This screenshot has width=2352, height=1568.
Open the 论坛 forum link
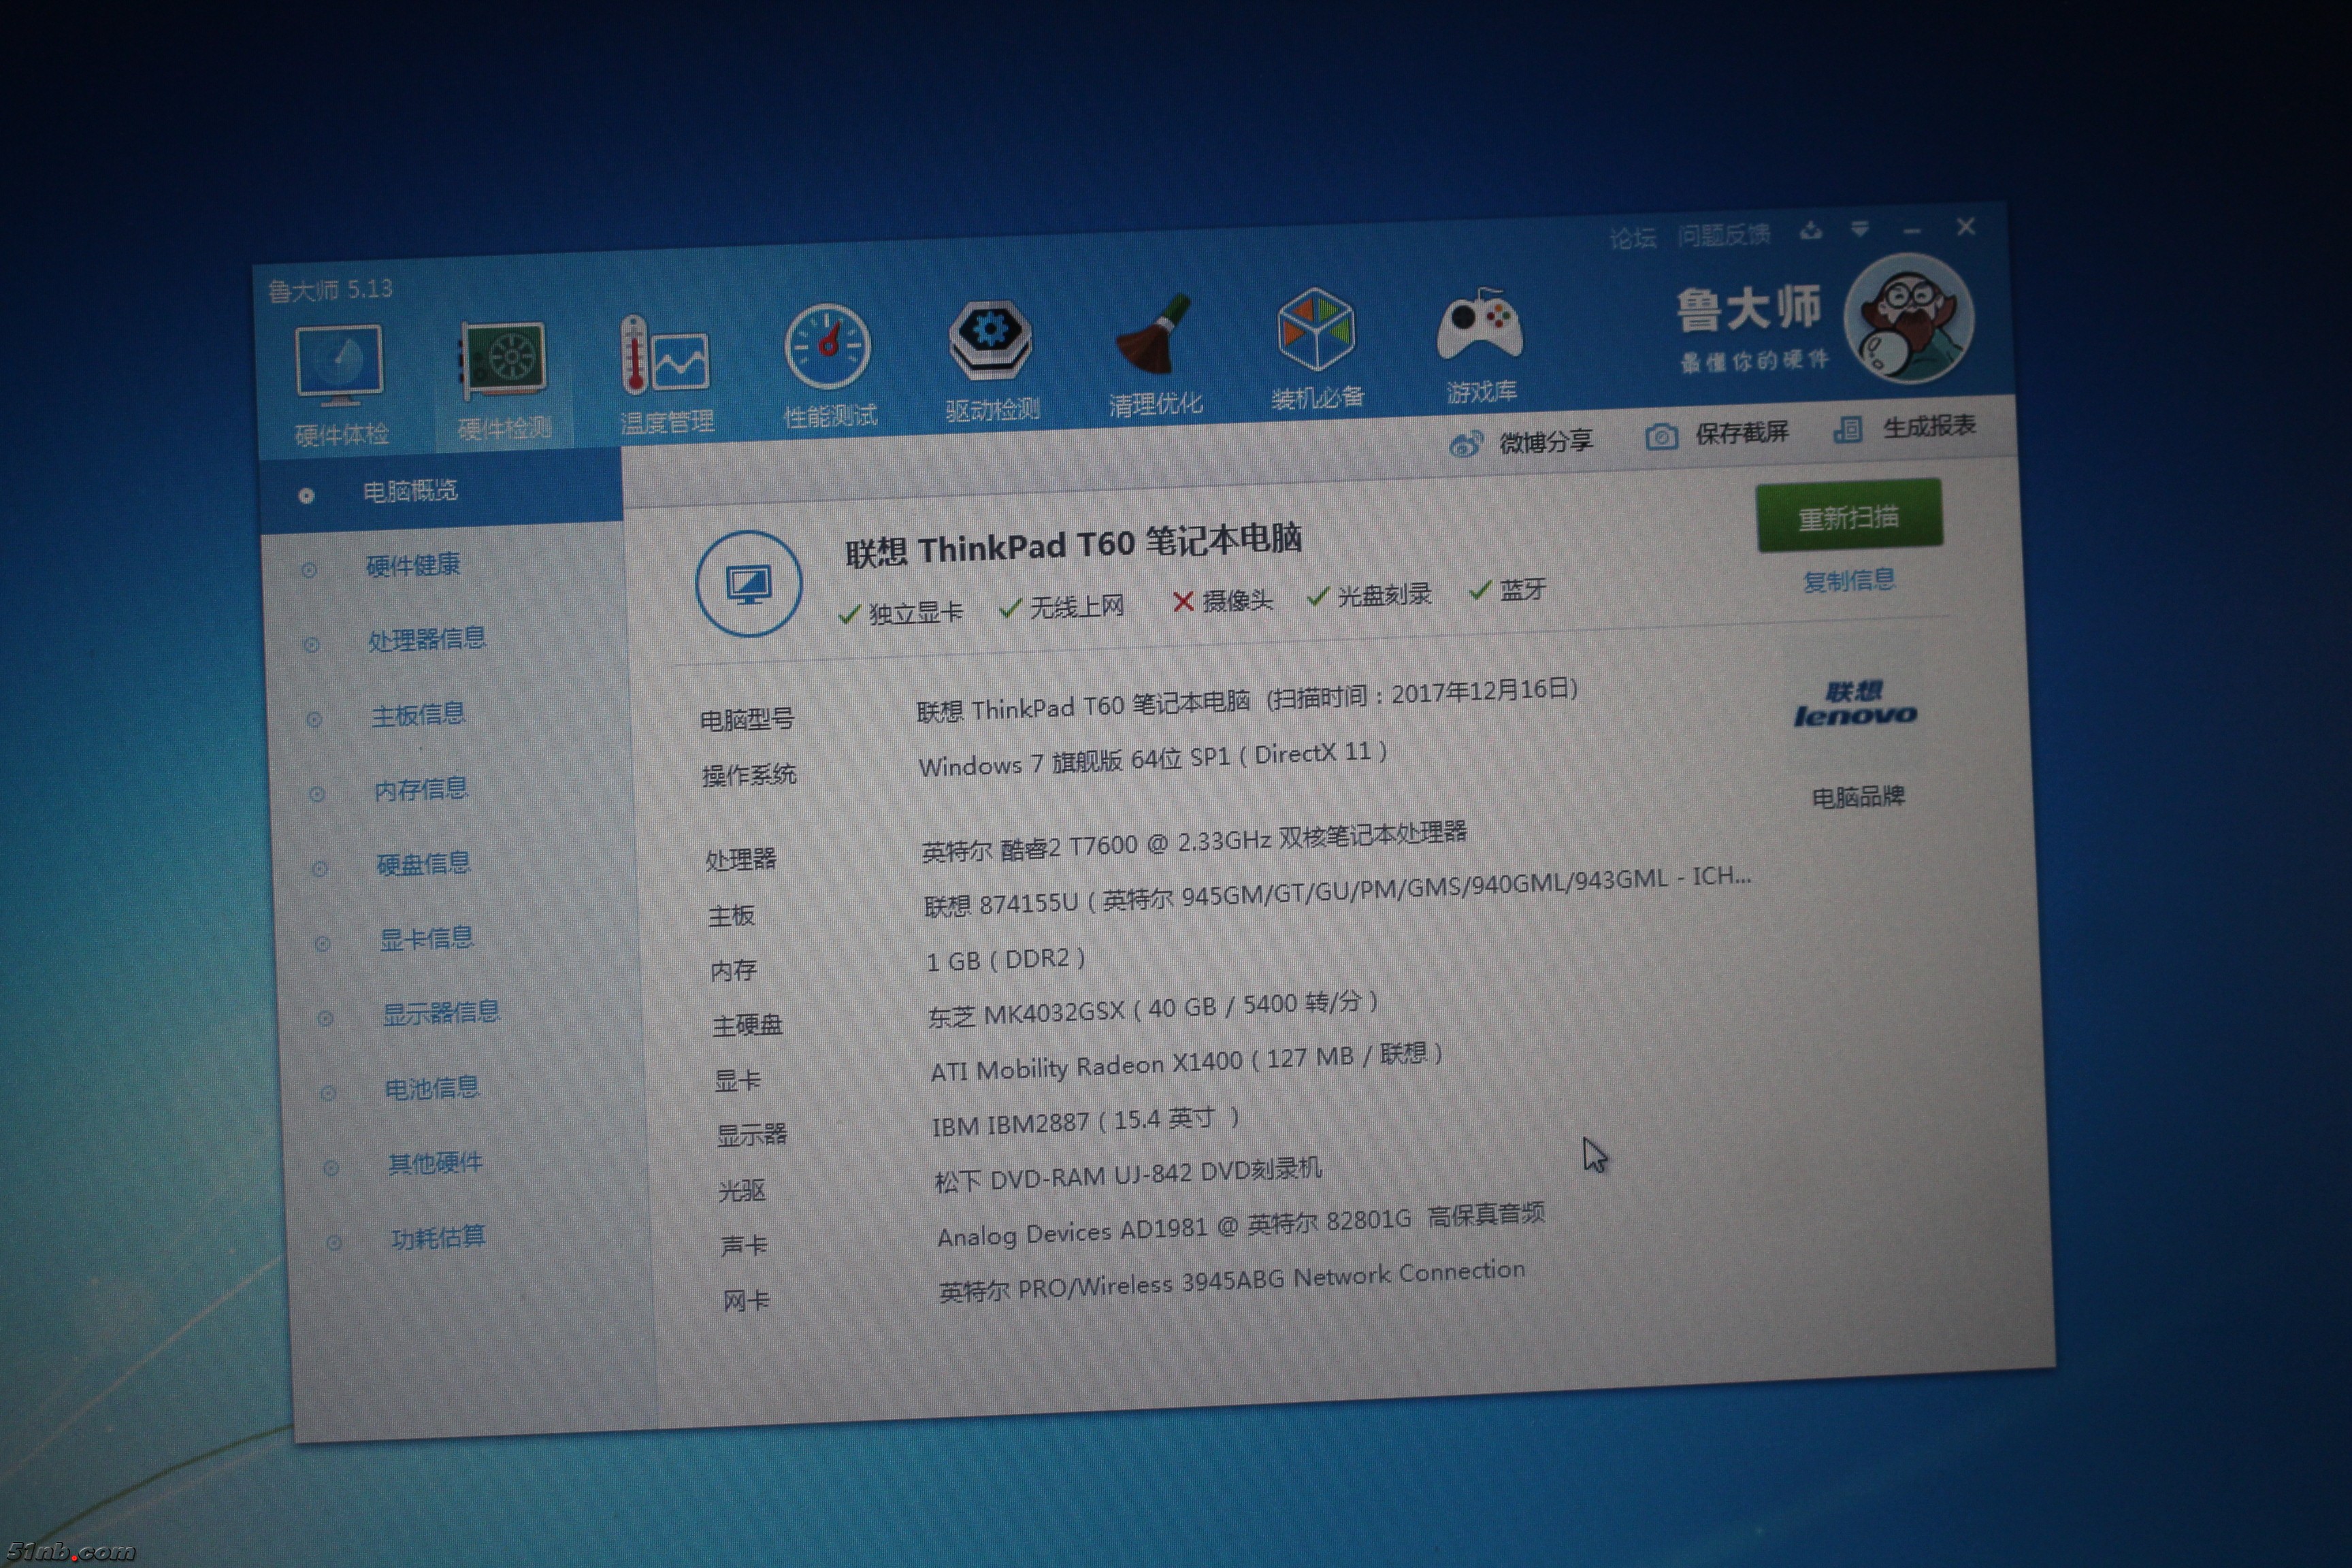[x=1633, y=238]
